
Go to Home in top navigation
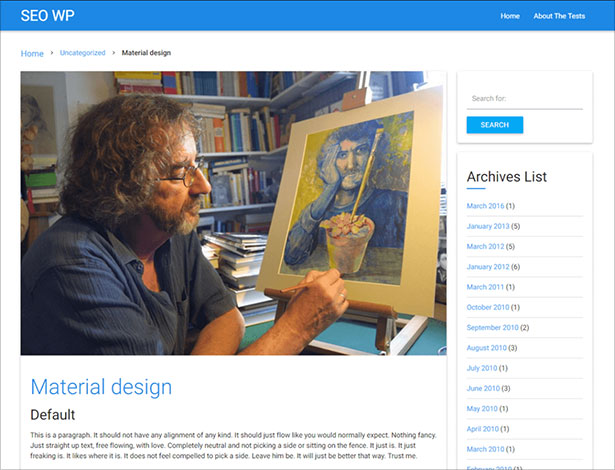click(510, 16)
